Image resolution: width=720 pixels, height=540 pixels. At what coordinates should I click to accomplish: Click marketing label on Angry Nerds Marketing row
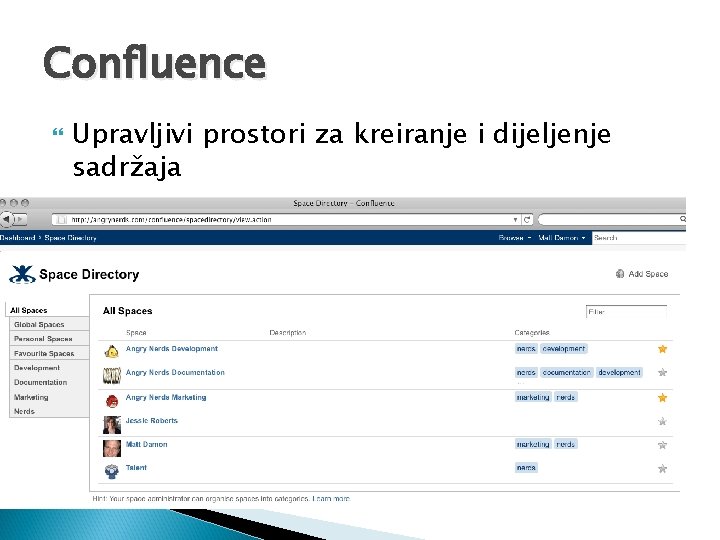(533, 397)
